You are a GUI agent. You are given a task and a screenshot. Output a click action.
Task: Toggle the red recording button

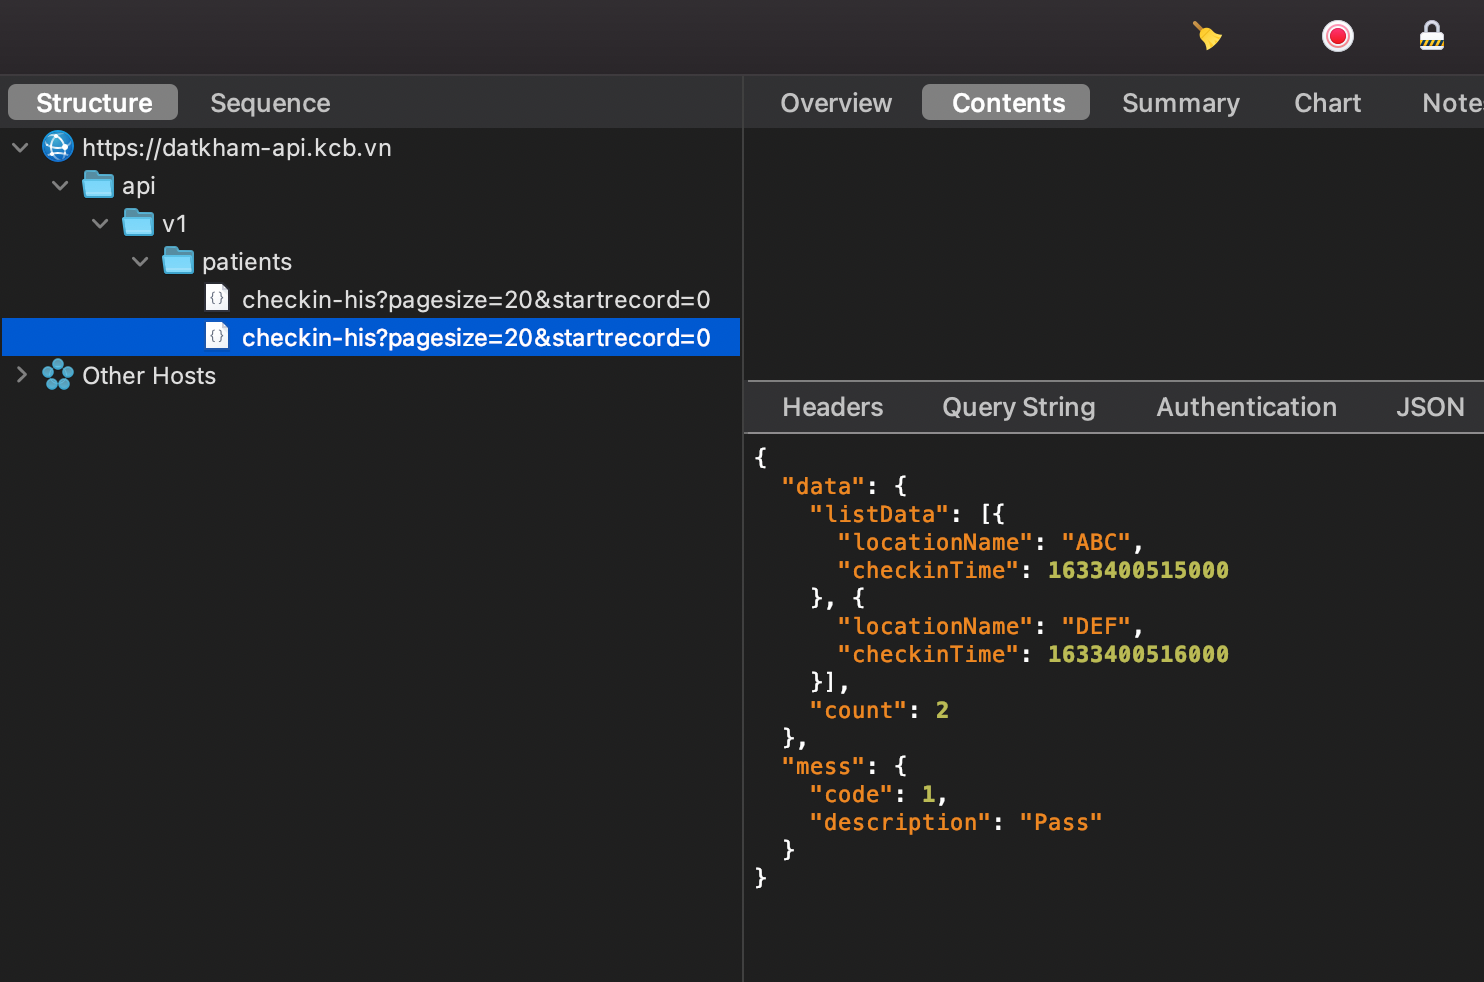click(x=1338, y=37)
